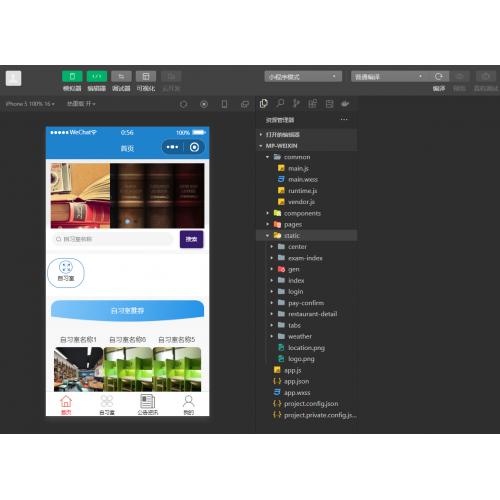Viewport: 500px width, 500px height.
Task: Open the source control branch icon
Action: click(x=296, y=104)
